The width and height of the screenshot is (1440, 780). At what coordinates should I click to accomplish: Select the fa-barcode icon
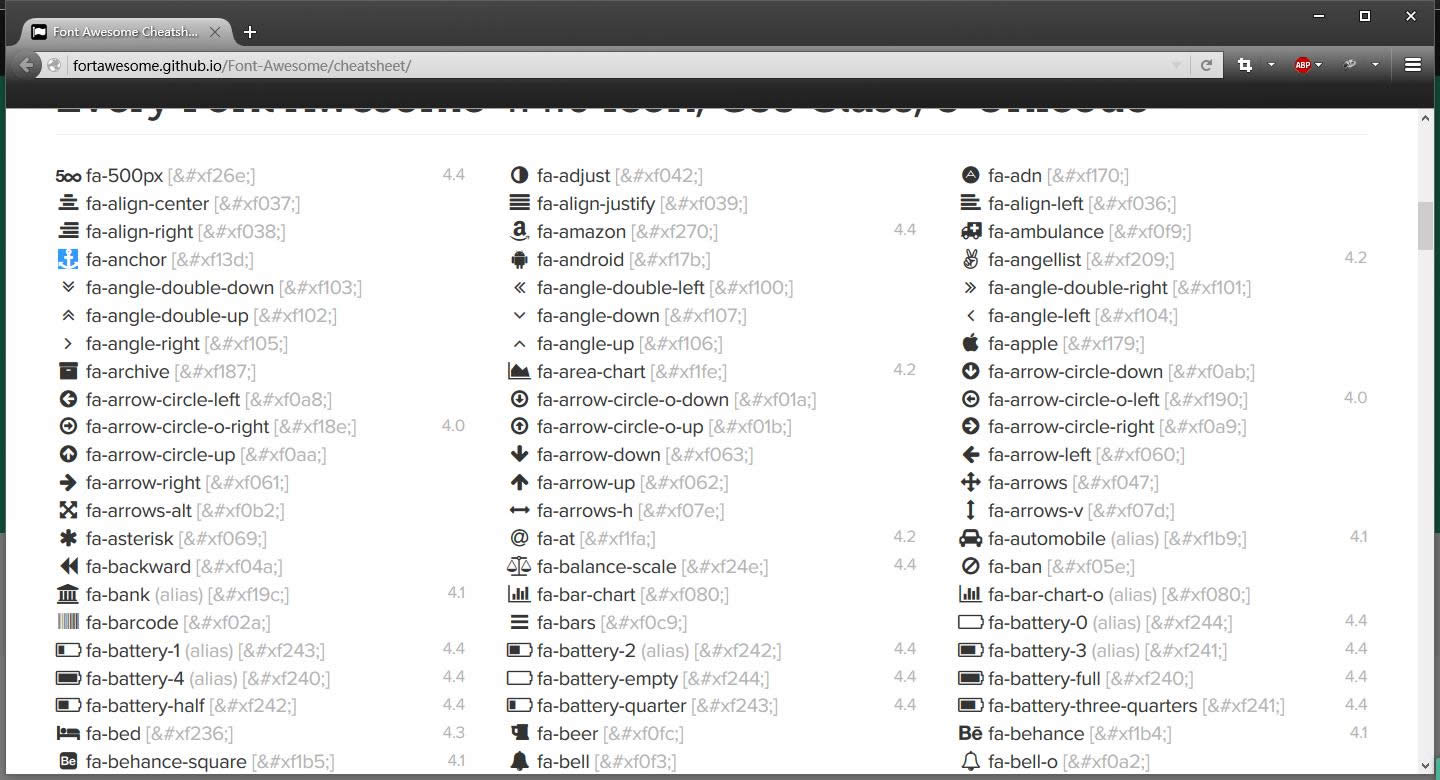tap(67, 623)
